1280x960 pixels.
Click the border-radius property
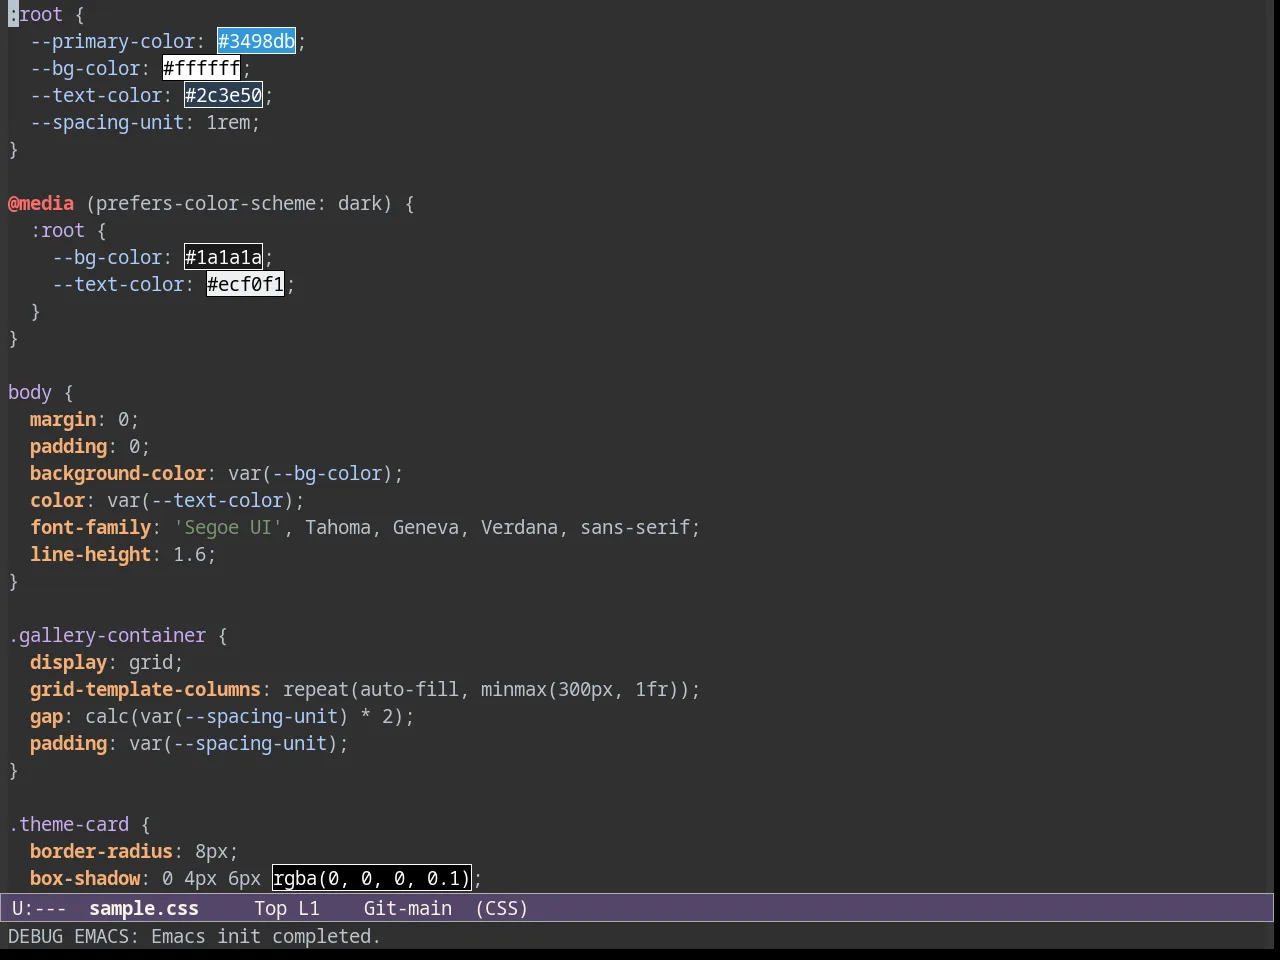click(101, 851)
